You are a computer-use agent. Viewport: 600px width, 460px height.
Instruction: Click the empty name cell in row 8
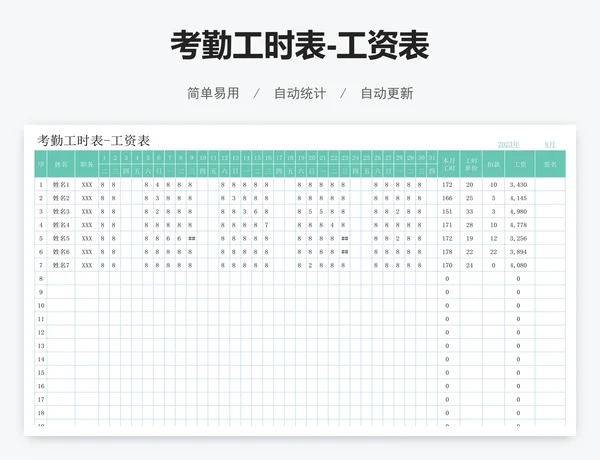click(61, 279)
